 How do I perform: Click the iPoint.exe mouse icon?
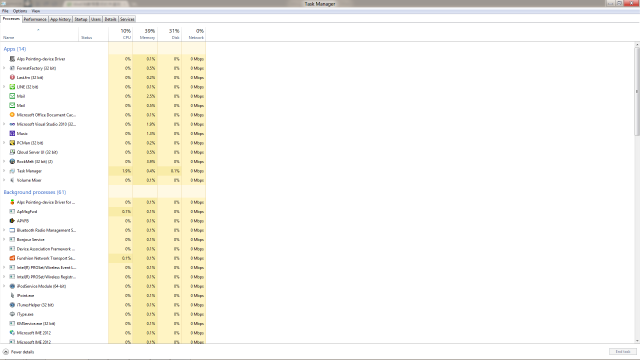[x=12, y=296]
